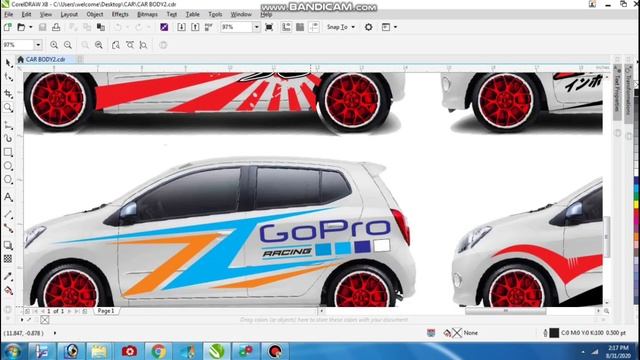Create a new document
Screen dimensions: 640x360
coord(8,27)
